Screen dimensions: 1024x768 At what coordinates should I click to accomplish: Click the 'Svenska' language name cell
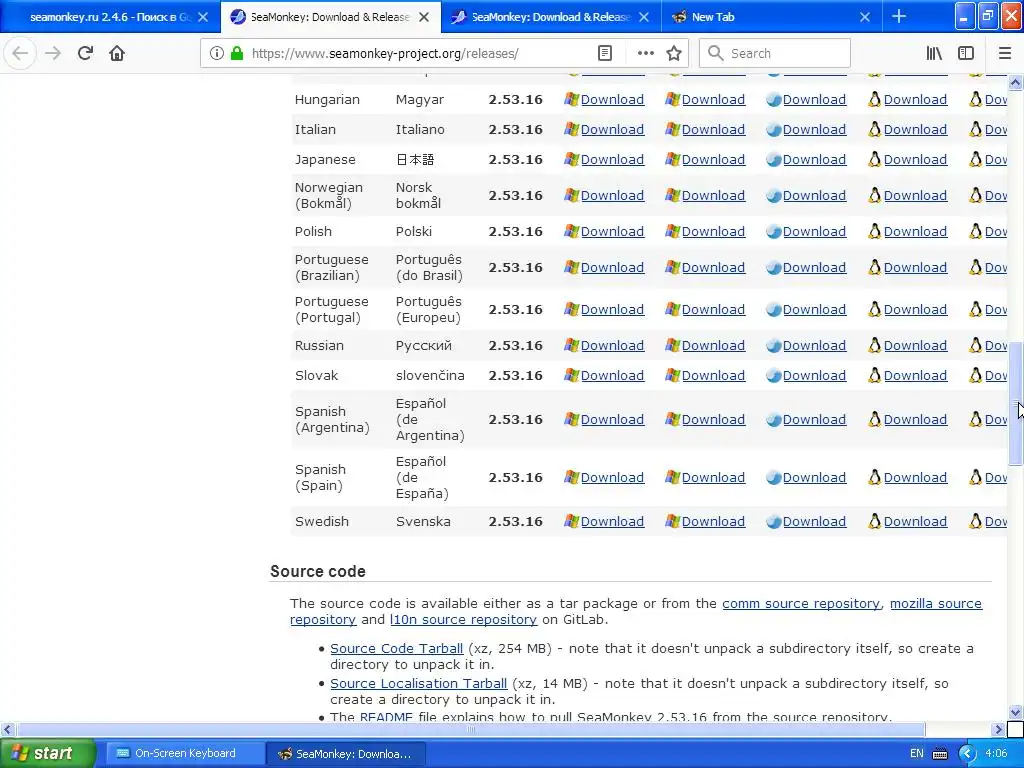tap(423, 521)
